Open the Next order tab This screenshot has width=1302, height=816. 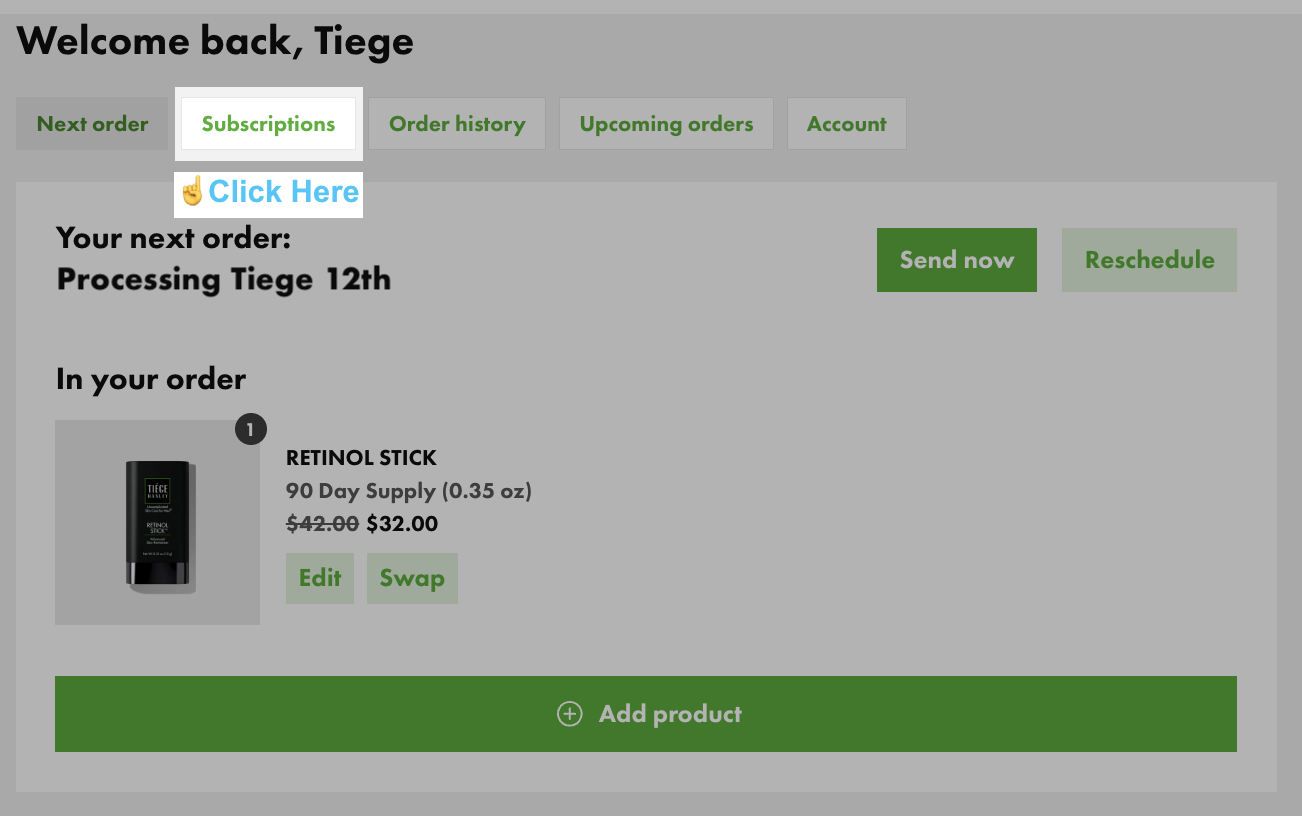click(92, 124)
